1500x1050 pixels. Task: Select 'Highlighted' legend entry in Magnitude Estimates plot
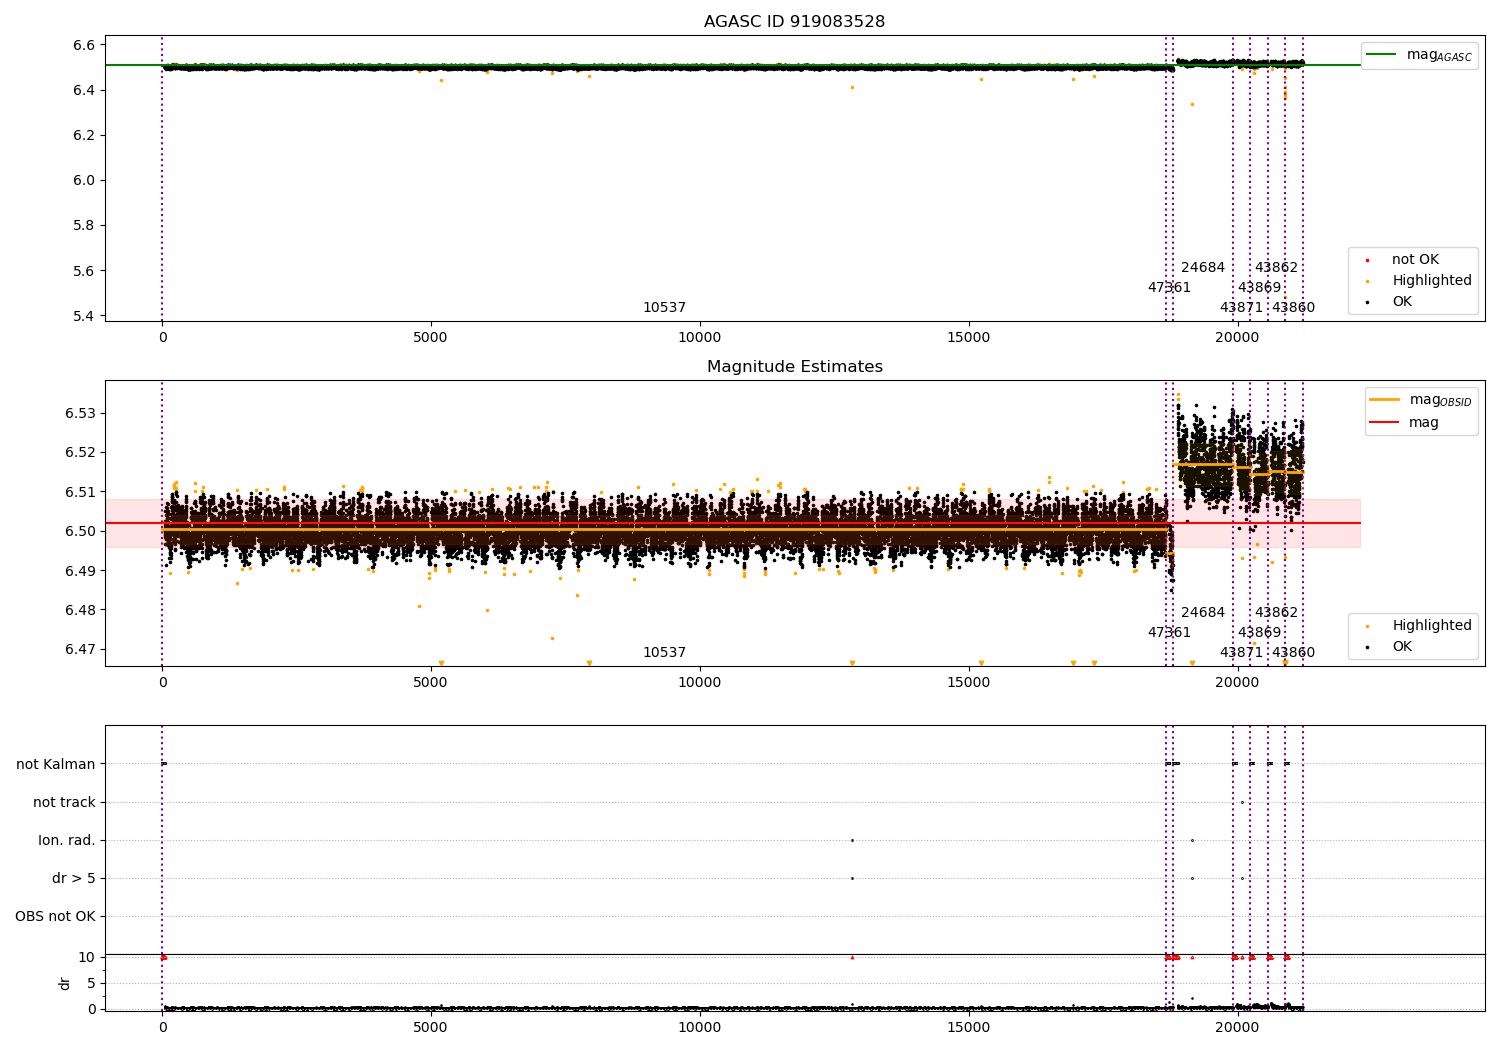(1431, 626)
